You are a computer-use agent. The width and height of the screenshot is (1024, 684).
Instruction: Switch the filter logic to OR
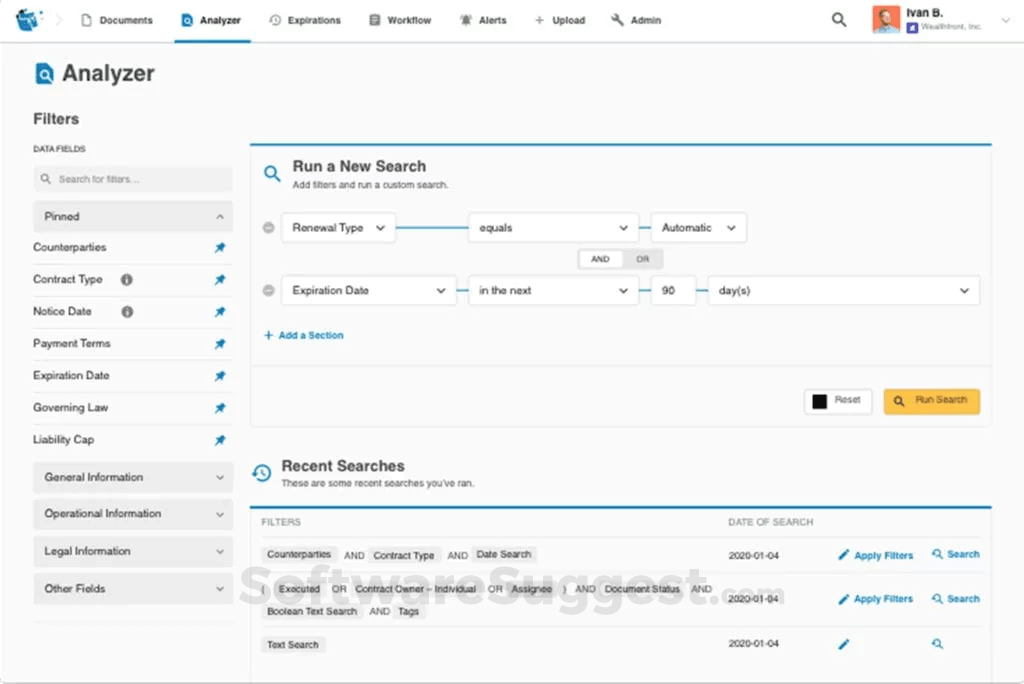[x=643, y=258]
